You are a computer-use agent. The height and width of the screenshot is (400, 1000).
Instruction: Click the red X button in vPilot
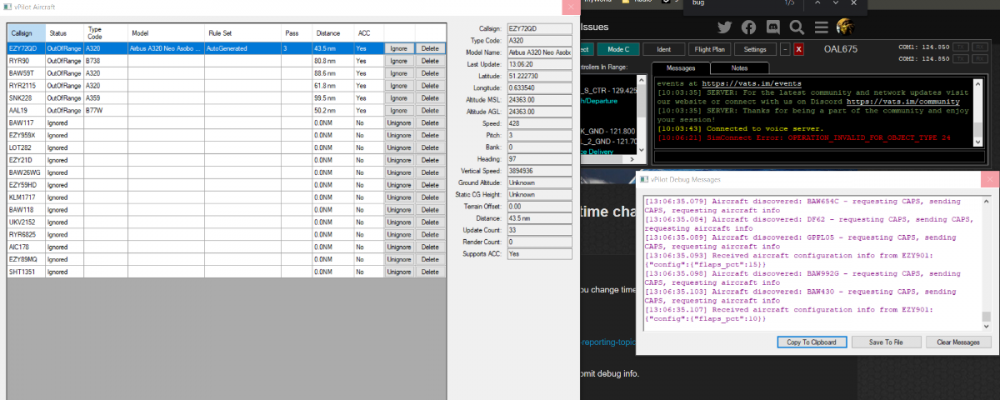coord(799,48)
